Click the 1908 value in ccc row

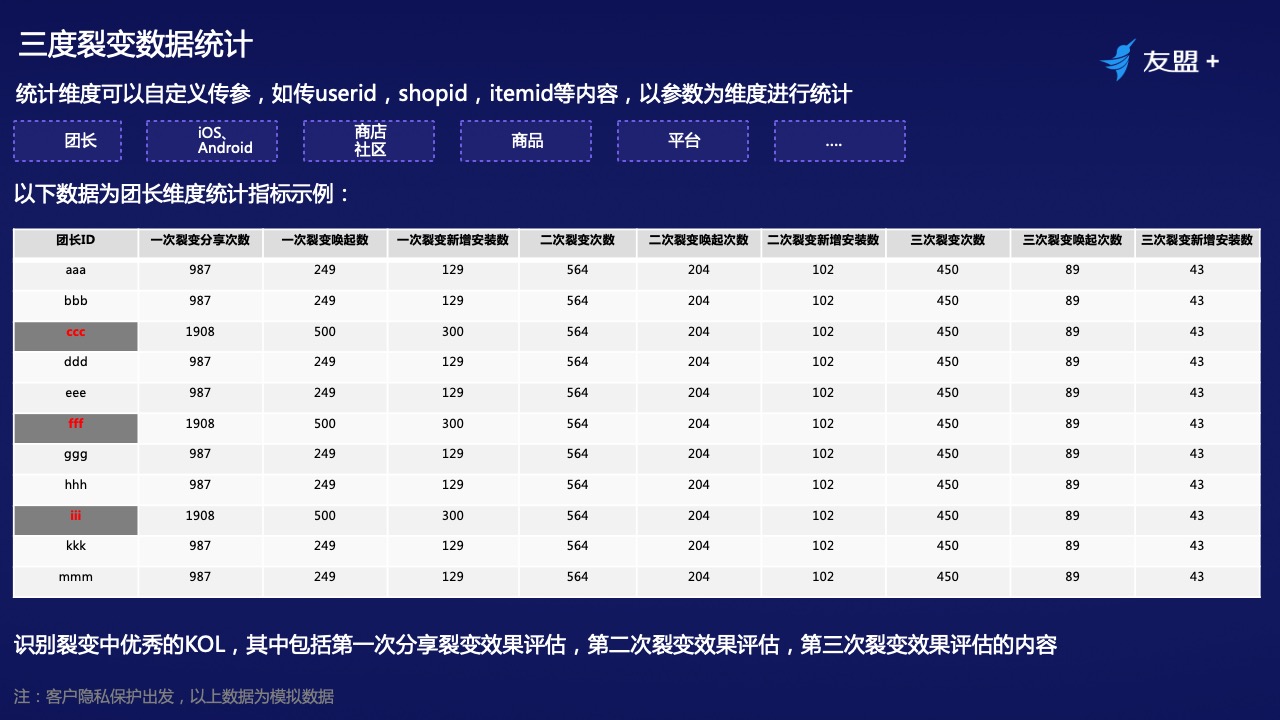tap(199, 331)
